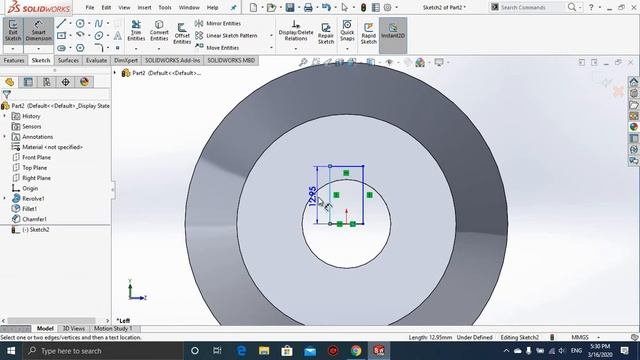Select the Straight Slot tool

click(62, 48)
